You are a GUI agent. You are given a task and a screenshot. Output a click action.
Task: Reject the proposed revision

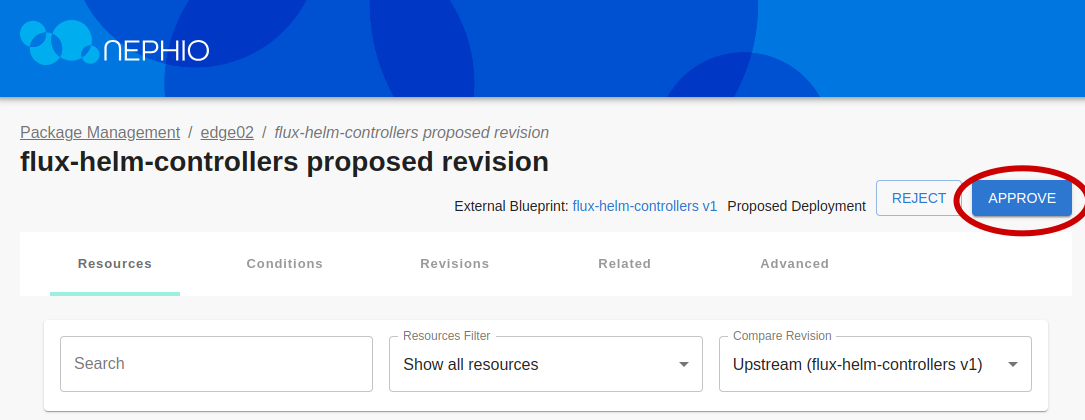tap(918, 198)
